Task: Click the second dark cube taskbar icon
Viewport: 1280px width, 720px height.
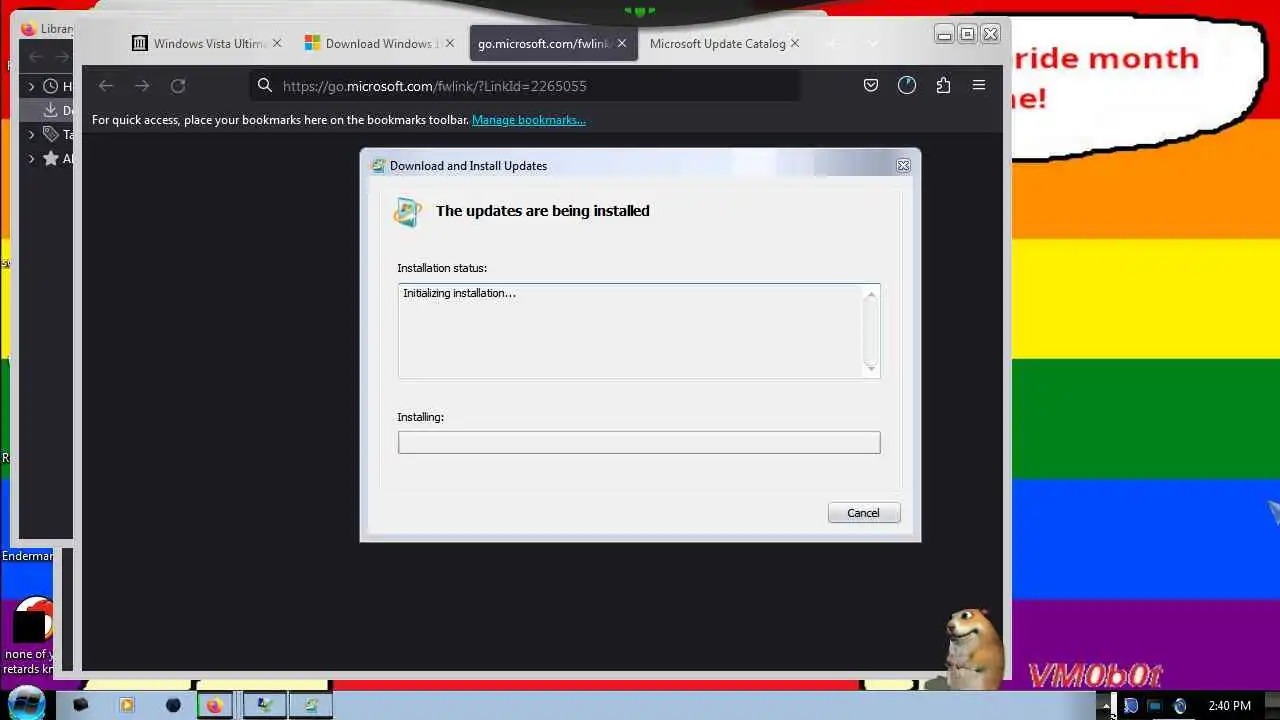Action: pyautogui.click(x=173, y=705)
